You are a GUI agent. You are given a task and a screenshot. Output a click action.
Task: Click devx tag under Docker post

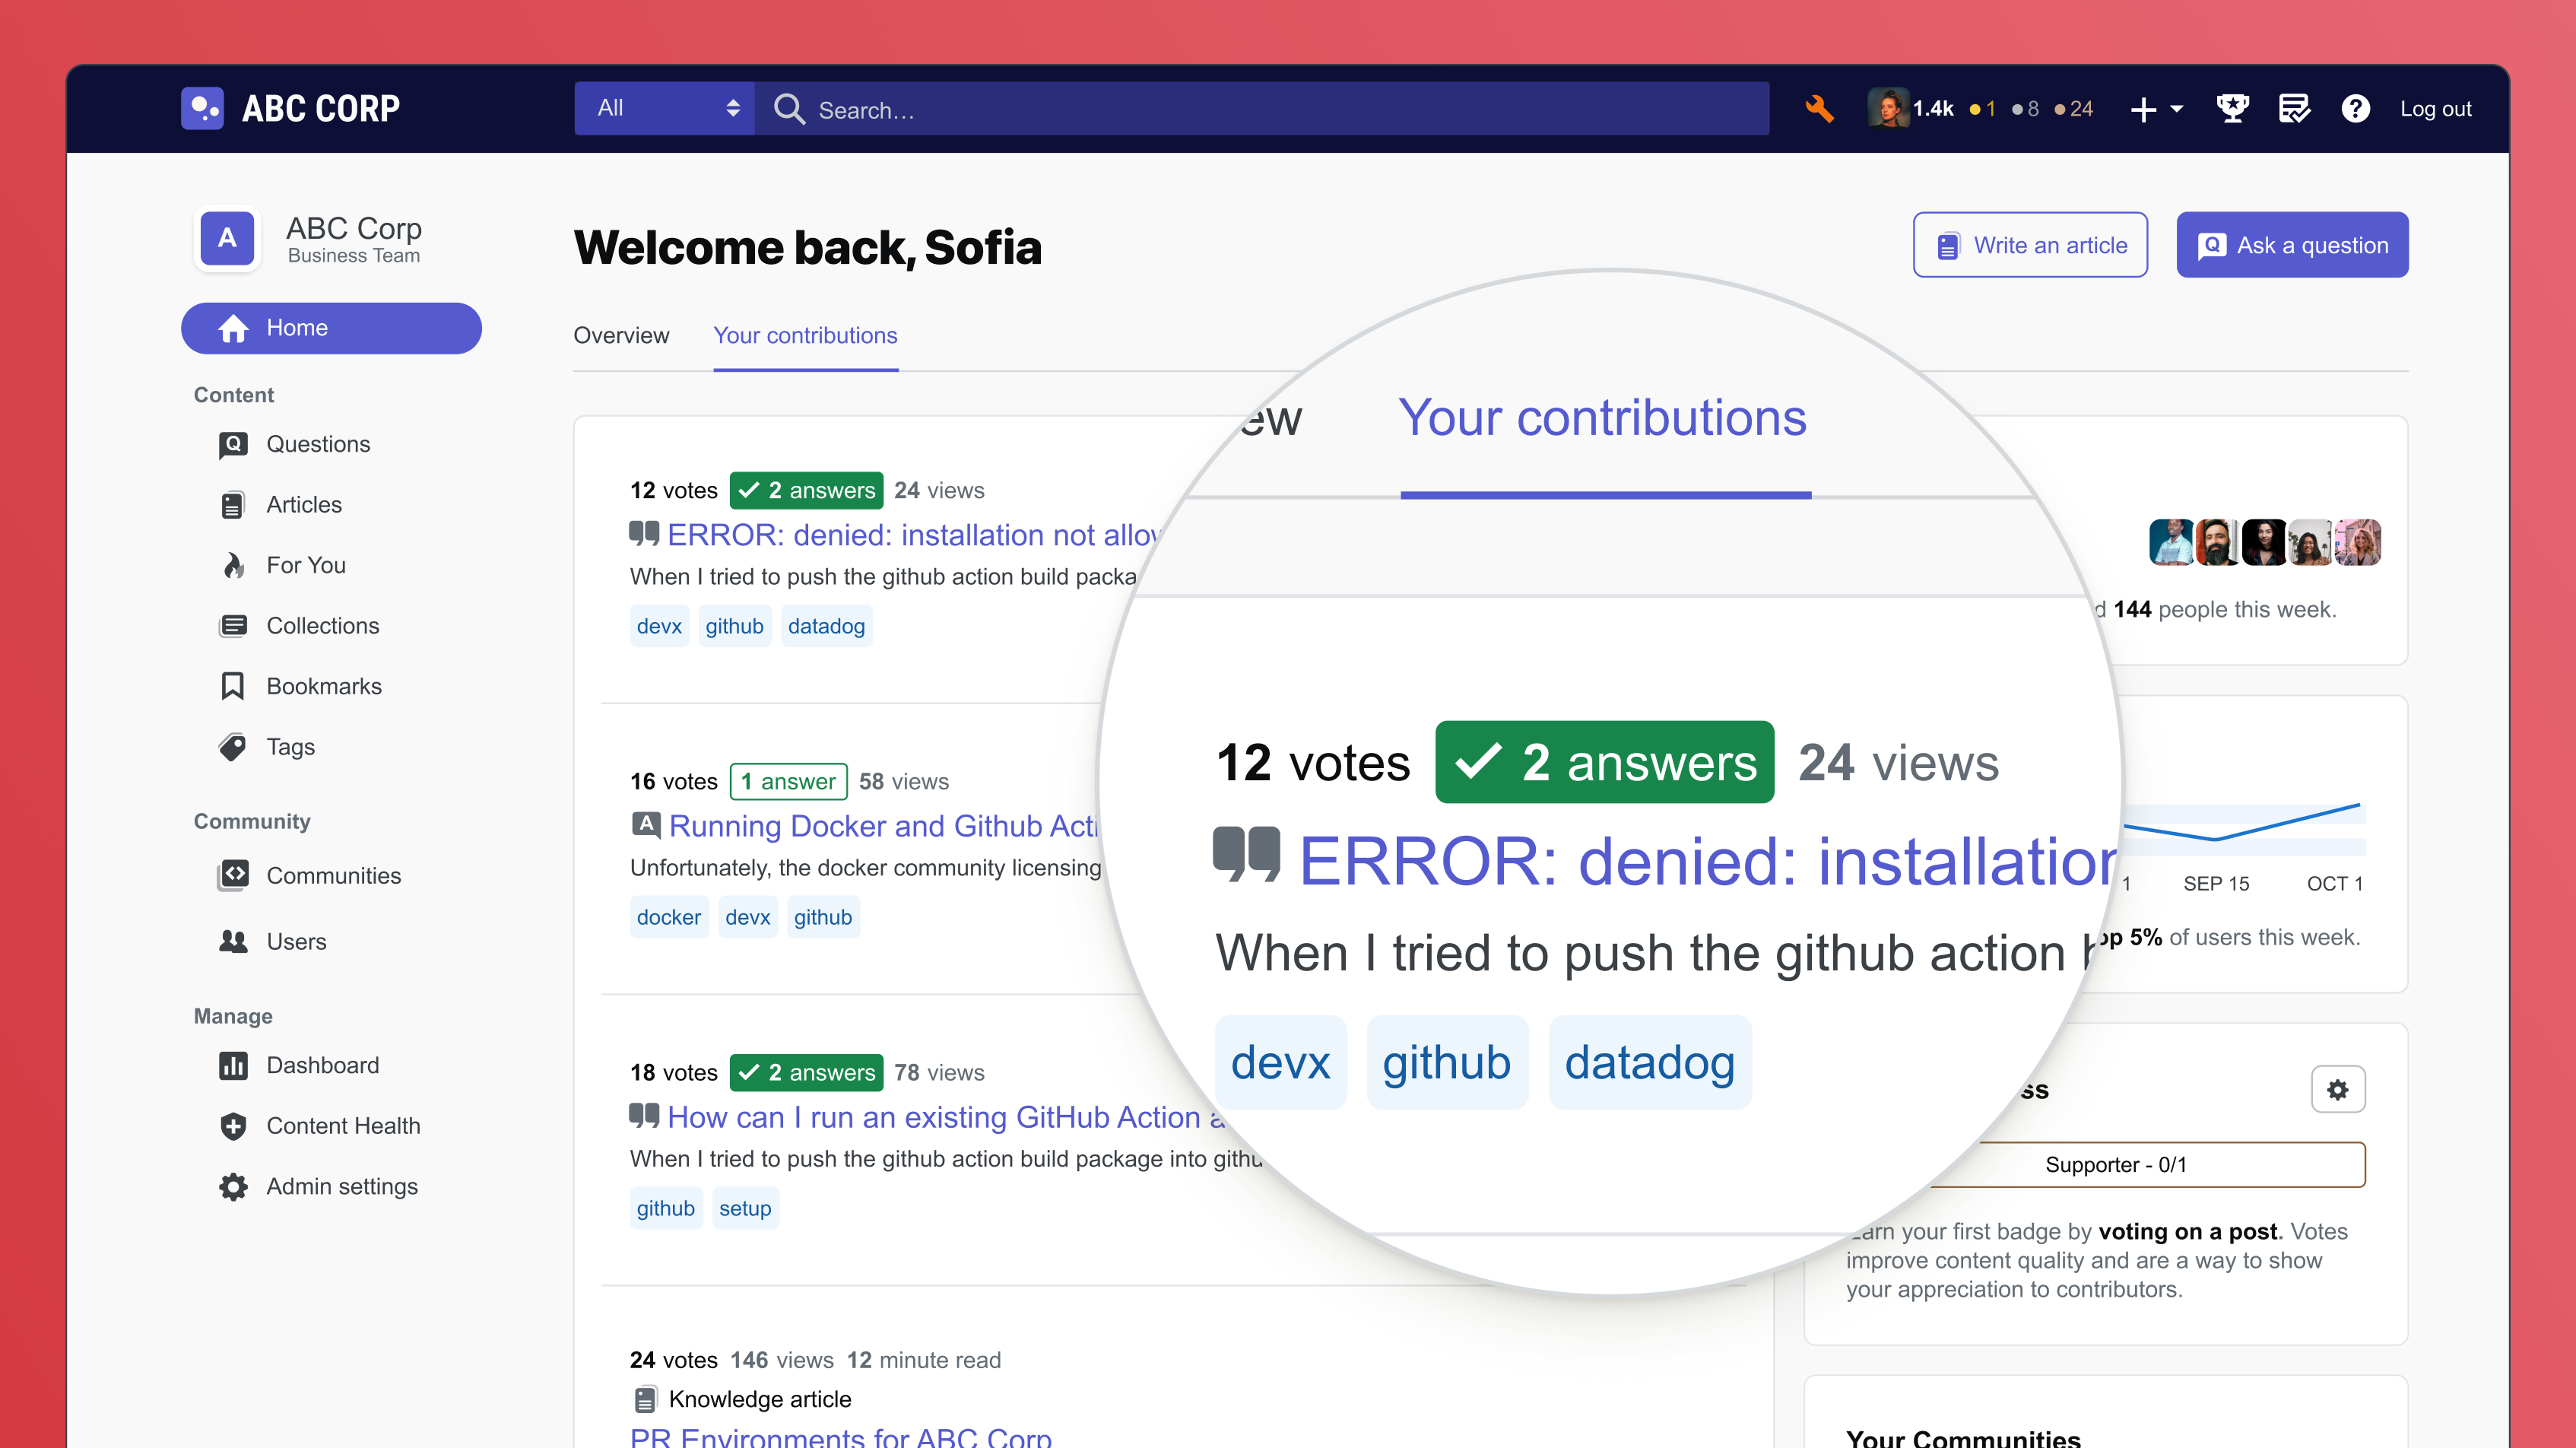(x=747, y=917)
